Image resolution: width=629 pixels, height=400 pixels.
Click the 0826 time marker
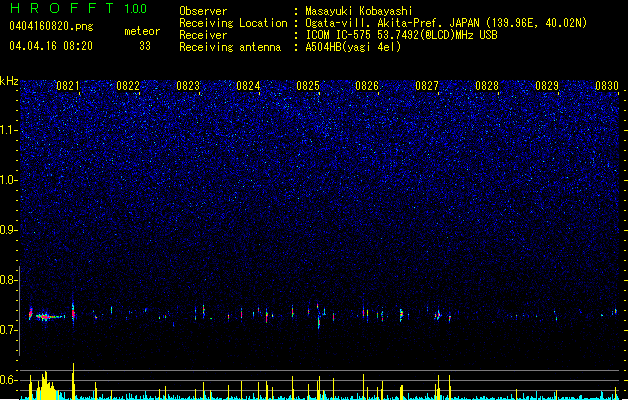tap(367, 86)
